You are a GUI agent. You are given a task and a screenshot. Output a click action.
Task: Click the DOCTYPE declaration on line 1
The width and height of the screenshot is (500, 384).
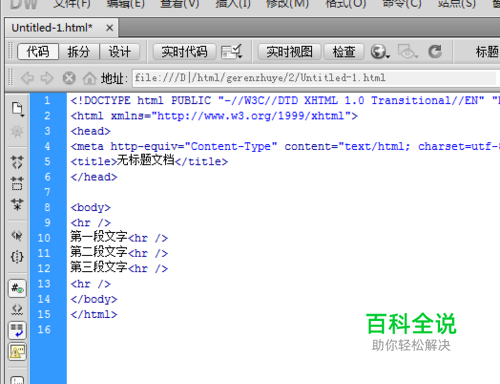tap(285, 100)
